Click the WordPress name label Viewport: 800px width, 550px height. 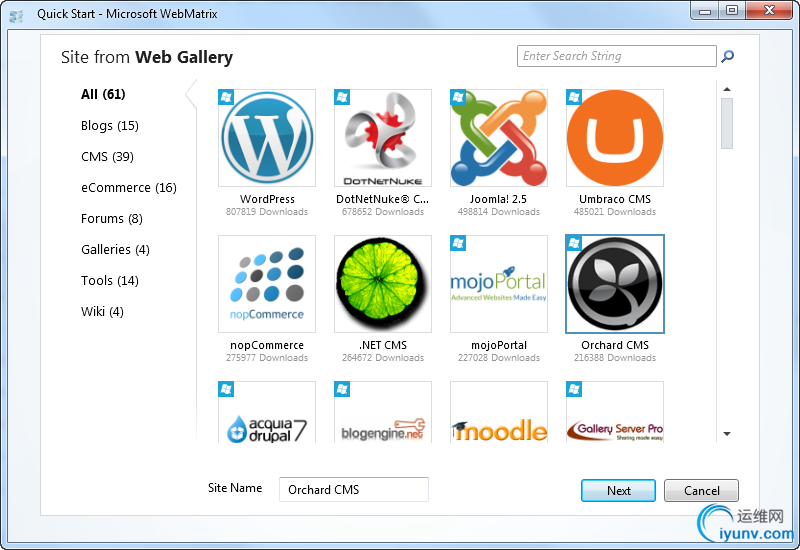[267, 199]
